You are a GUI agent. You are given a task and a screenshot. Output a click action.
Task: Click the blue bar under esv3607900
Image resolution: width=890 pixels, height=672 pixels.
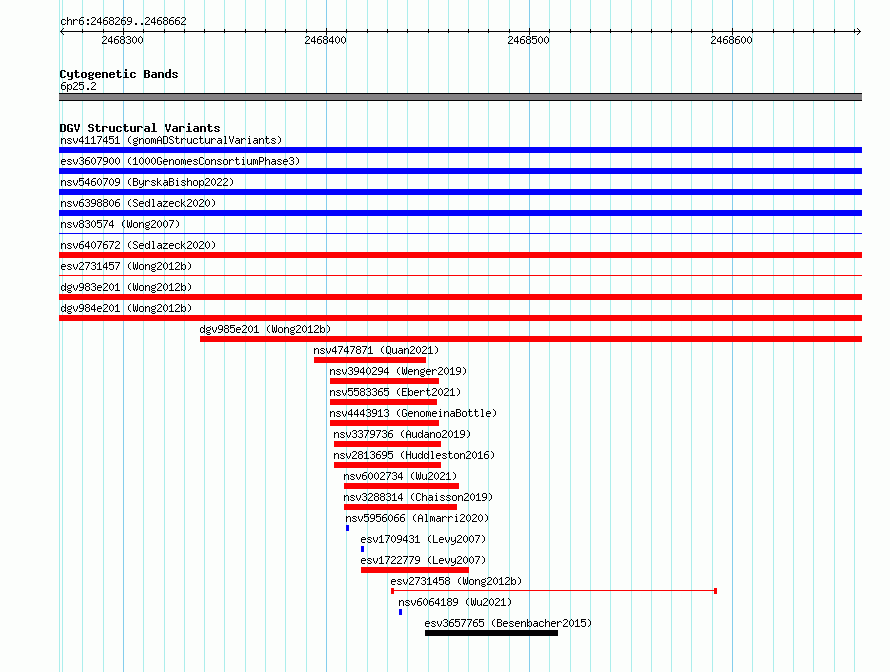pyautogui.click(x=460, y=171)
